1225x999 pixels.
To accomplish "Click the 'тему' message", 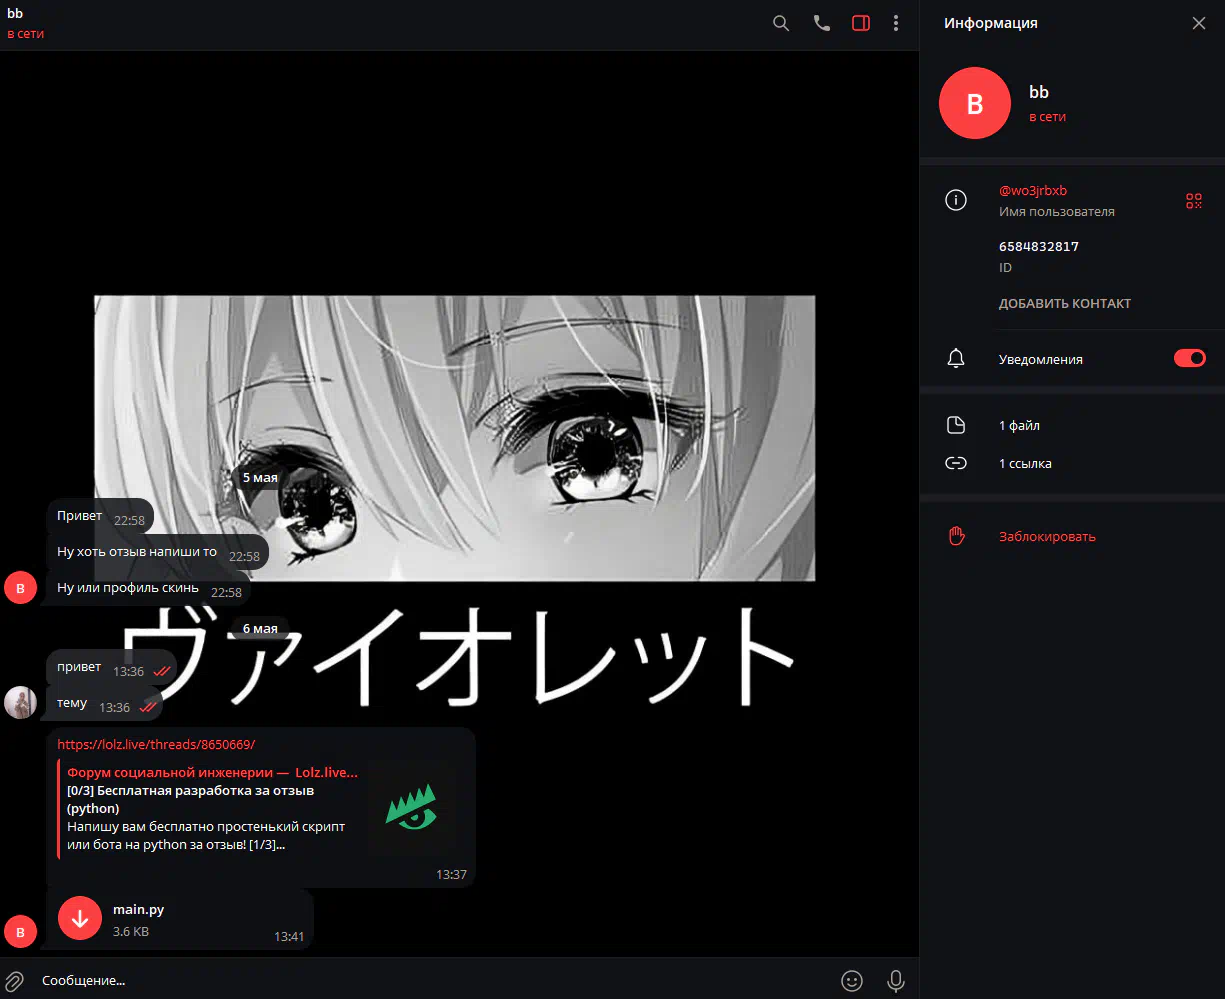I will (x=104, y=704).
